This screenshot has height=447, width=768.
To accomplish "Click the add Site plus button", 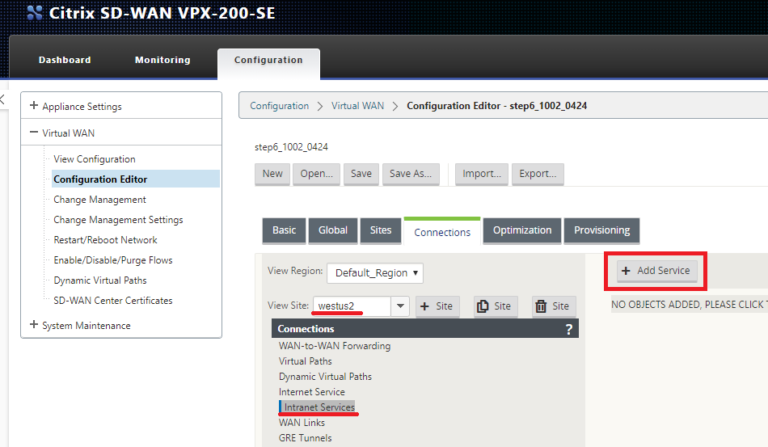I will (x=437, y=306).
